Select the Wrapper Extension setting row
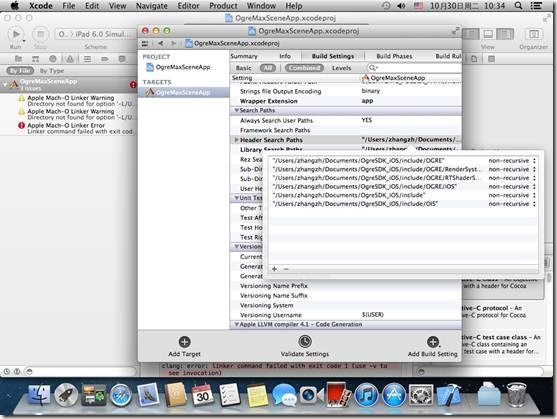Viewport: 557px width, 419px height. [x=346, y=101]
